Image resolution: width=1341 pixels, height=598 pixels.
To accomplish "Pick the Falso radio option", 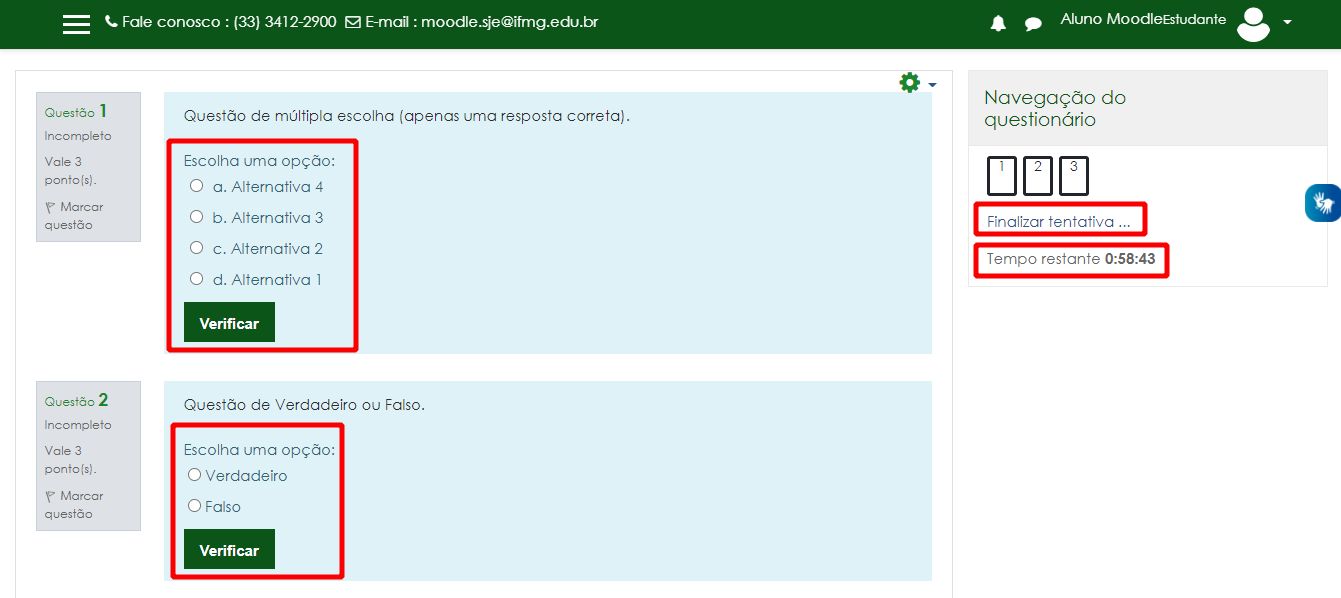I will [x=195, y=506].
